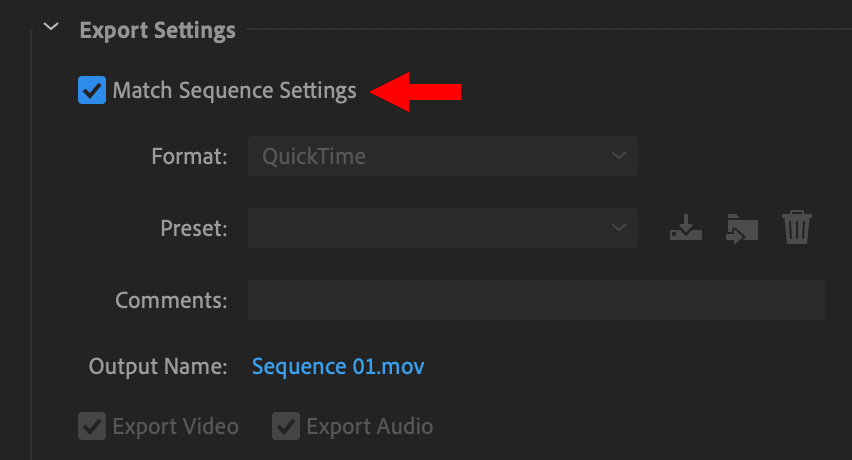Click the Import Preset folder icon

point(742,228)
